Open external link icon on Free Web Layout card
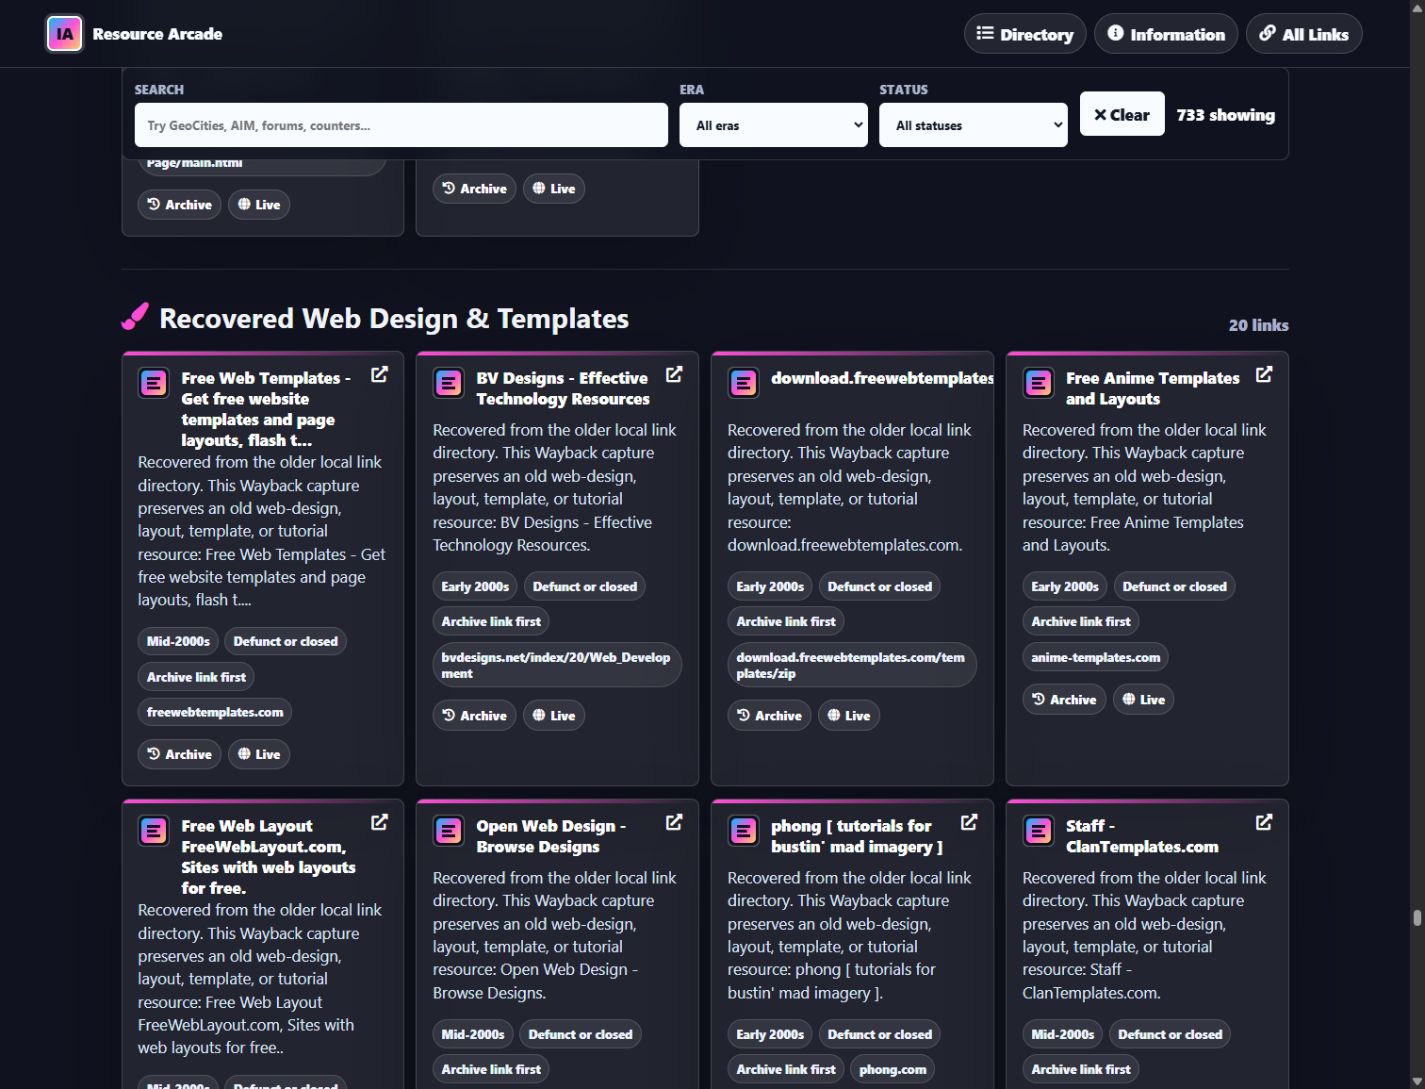 pyautogui.click(x=379, y=822)
